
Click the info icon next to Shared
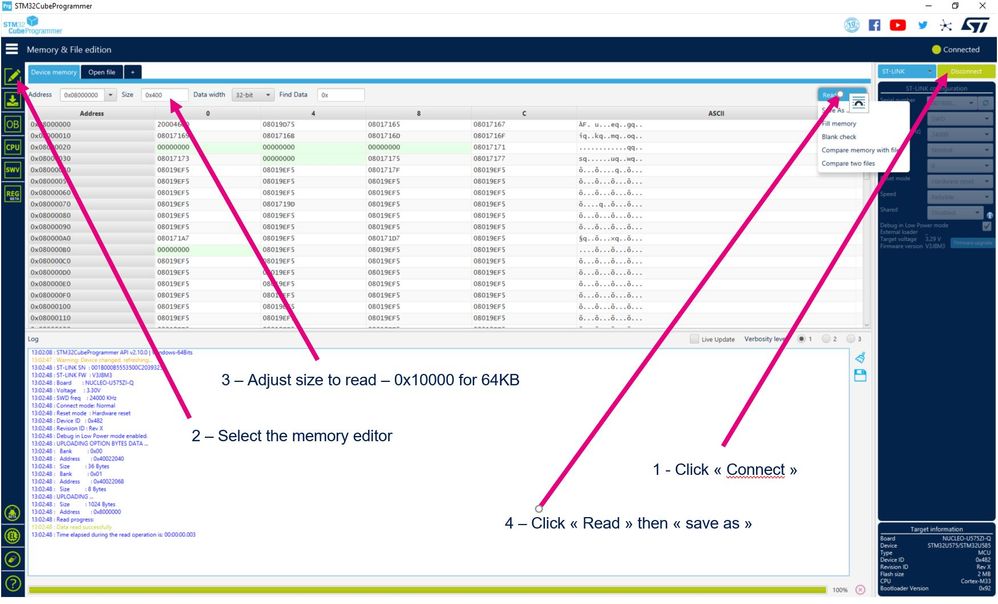point(990,215)
